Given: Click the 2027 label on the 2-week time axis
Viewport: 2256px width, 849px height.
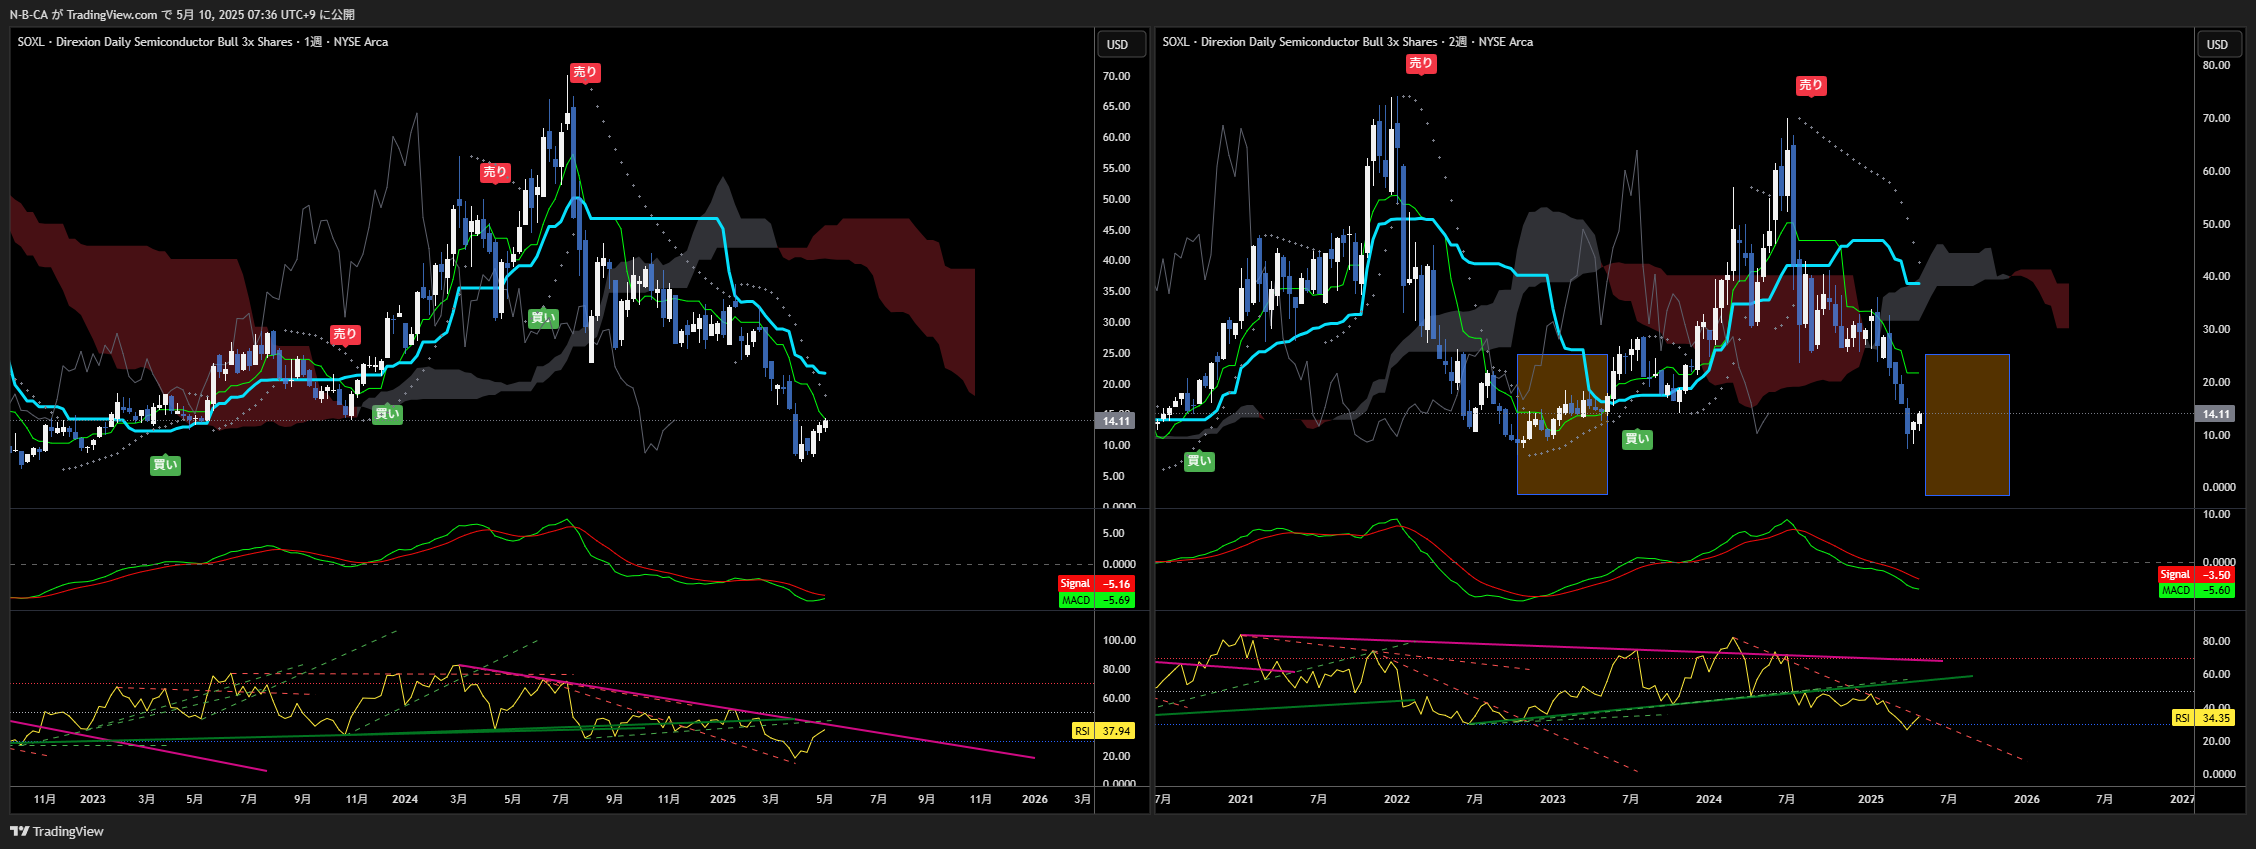Looking at the screenshot, I should click(x=2182, y=799).
